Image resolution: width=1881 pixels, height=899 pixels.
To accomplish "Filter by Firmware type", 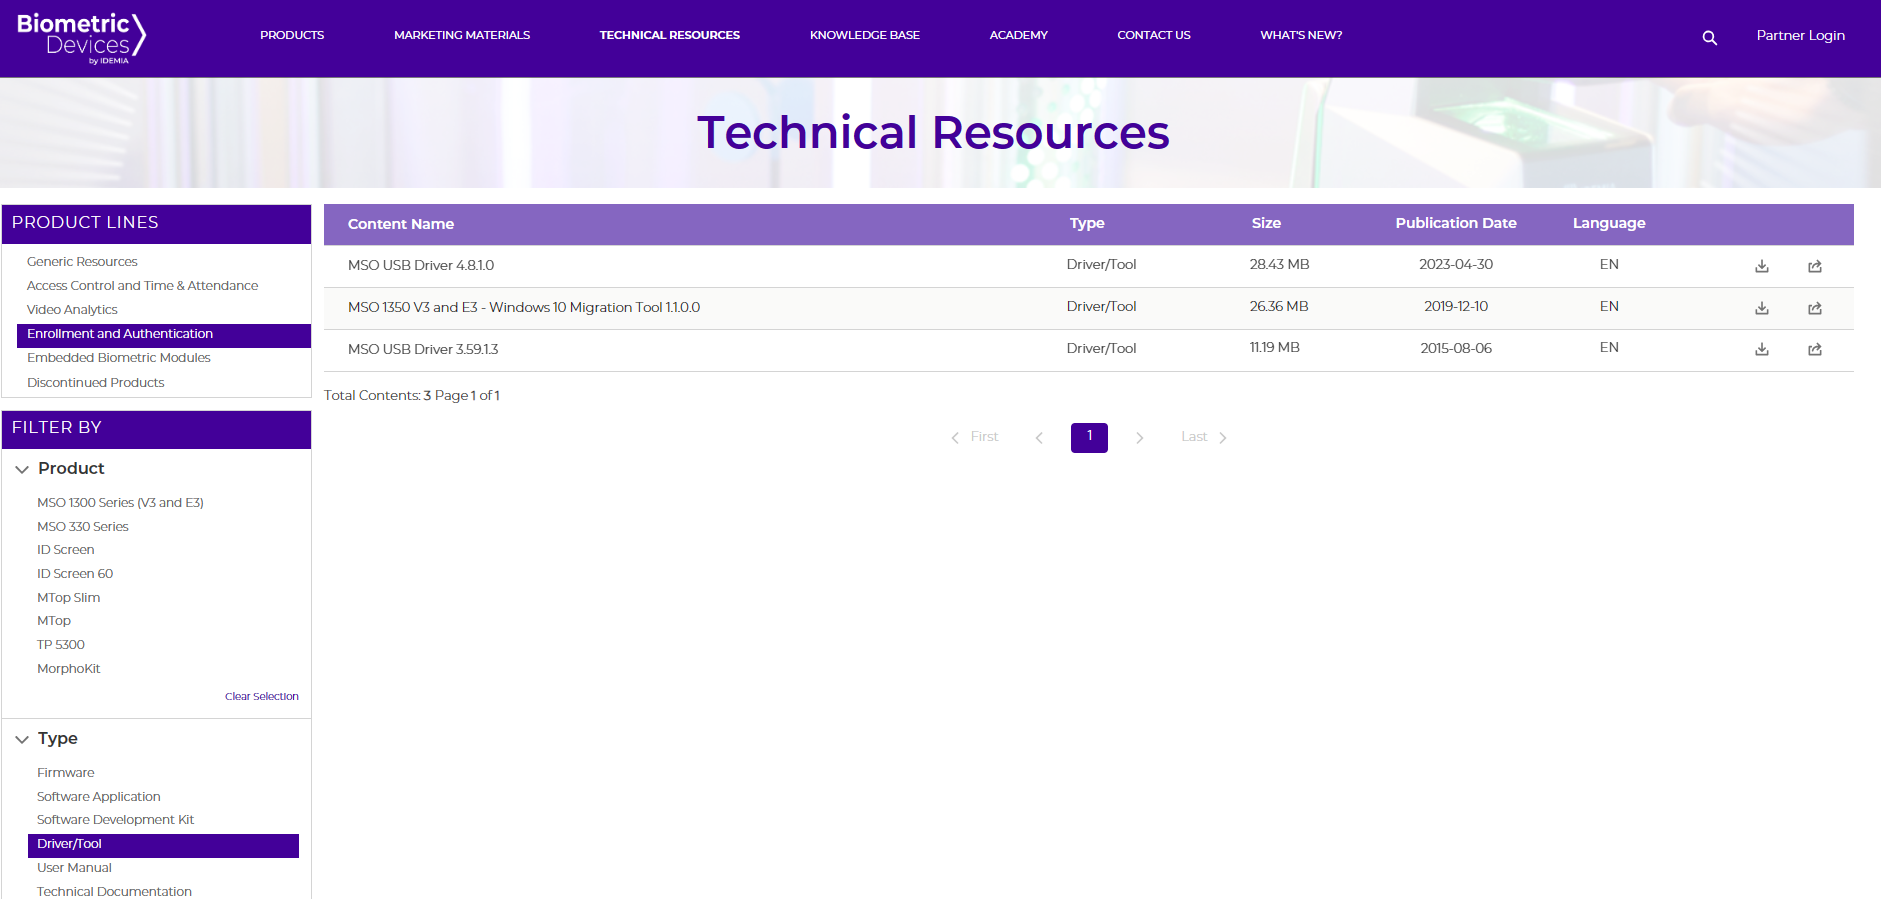I will pyautogui.click(x=66, y=773).
